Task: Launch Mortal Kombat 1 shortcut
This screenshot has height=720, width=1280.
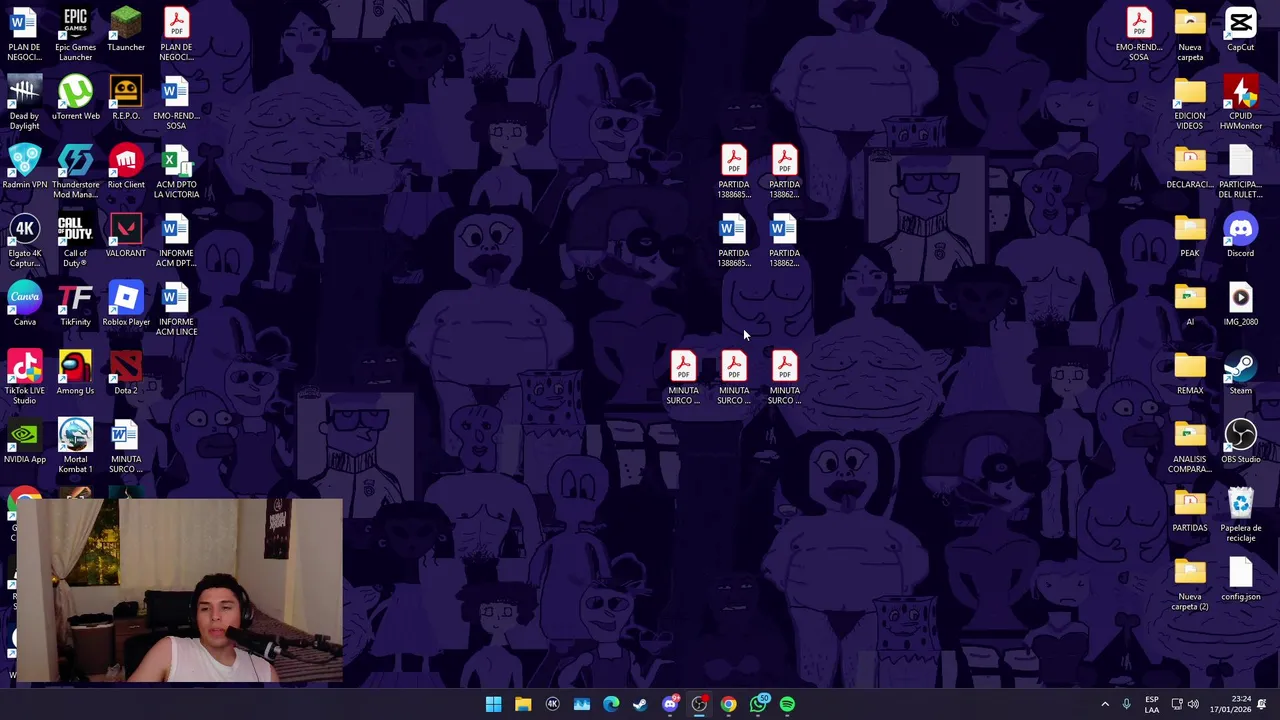Action: click(x=75, y=447)
